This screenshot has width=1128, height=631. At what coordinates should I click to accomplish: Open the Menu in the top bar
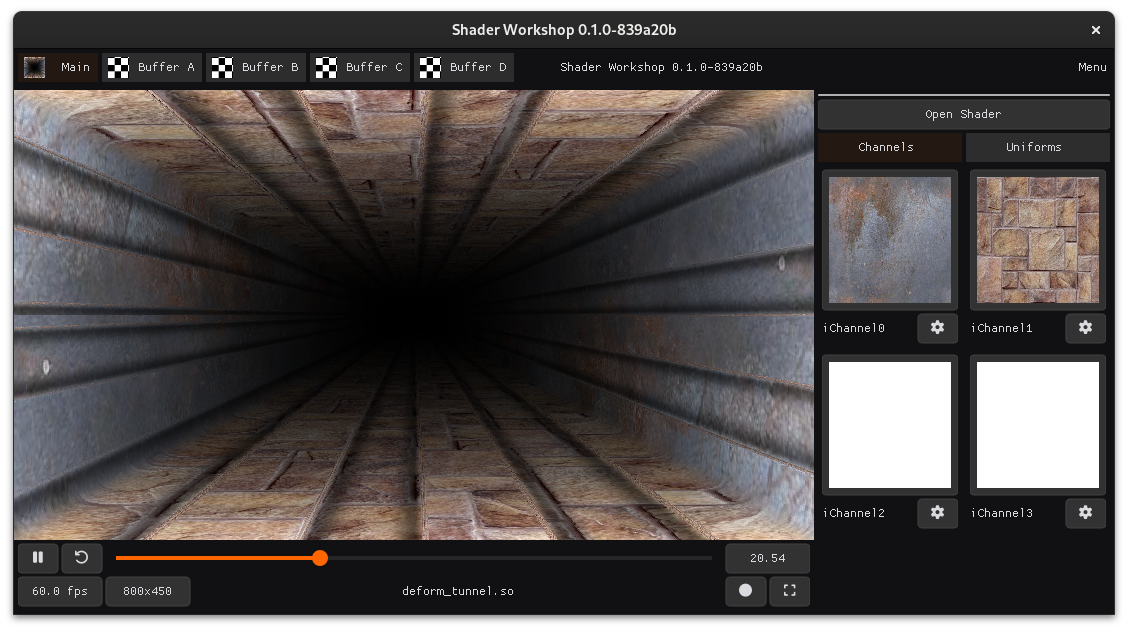pos(1092,67)
